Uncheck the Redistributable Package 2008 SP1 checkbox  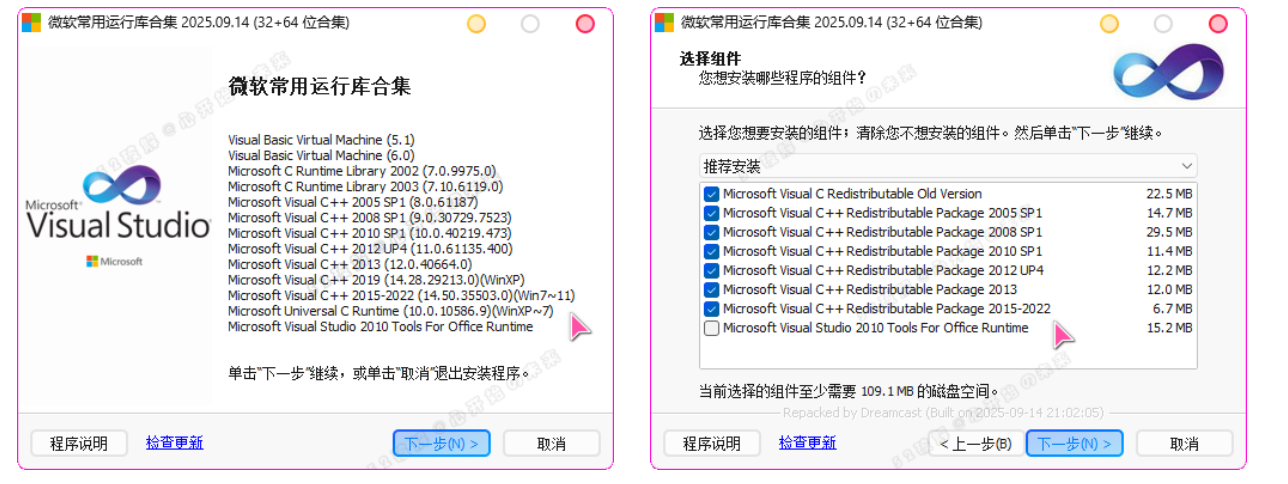click(x=711, y=232)
